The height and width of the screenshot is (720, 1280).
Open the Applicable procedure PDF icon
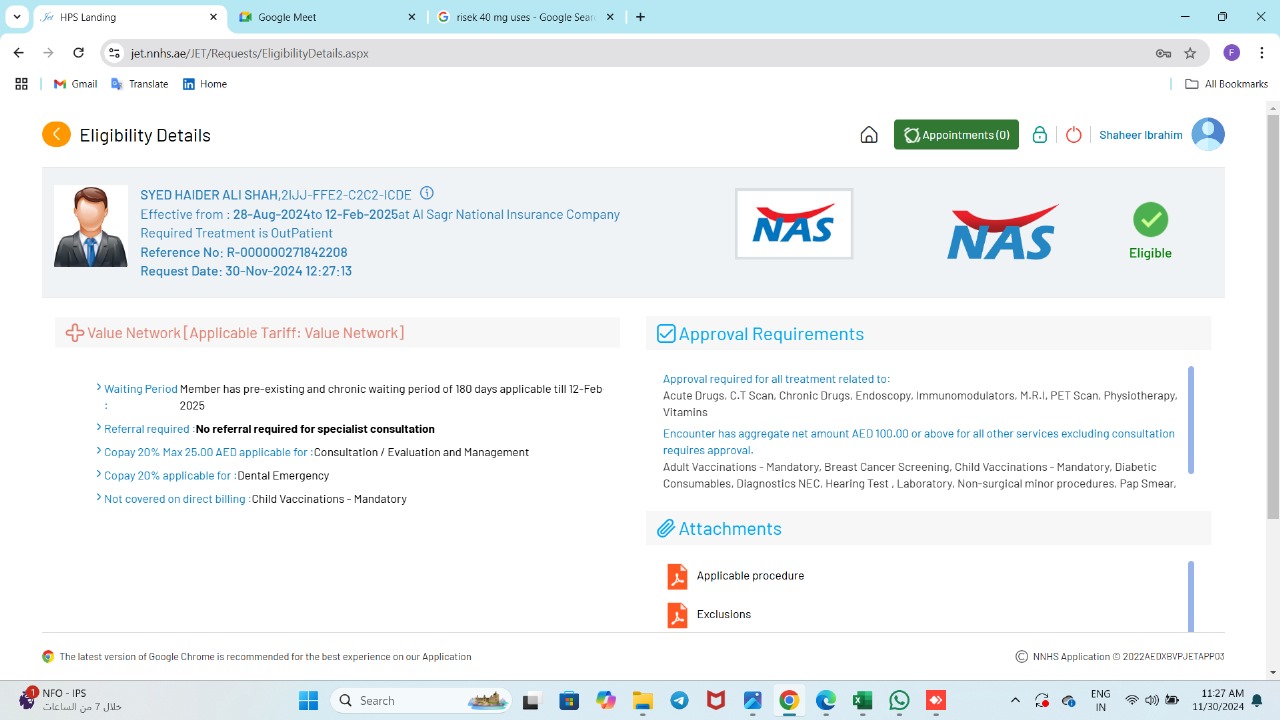click(x=677, y=577)
